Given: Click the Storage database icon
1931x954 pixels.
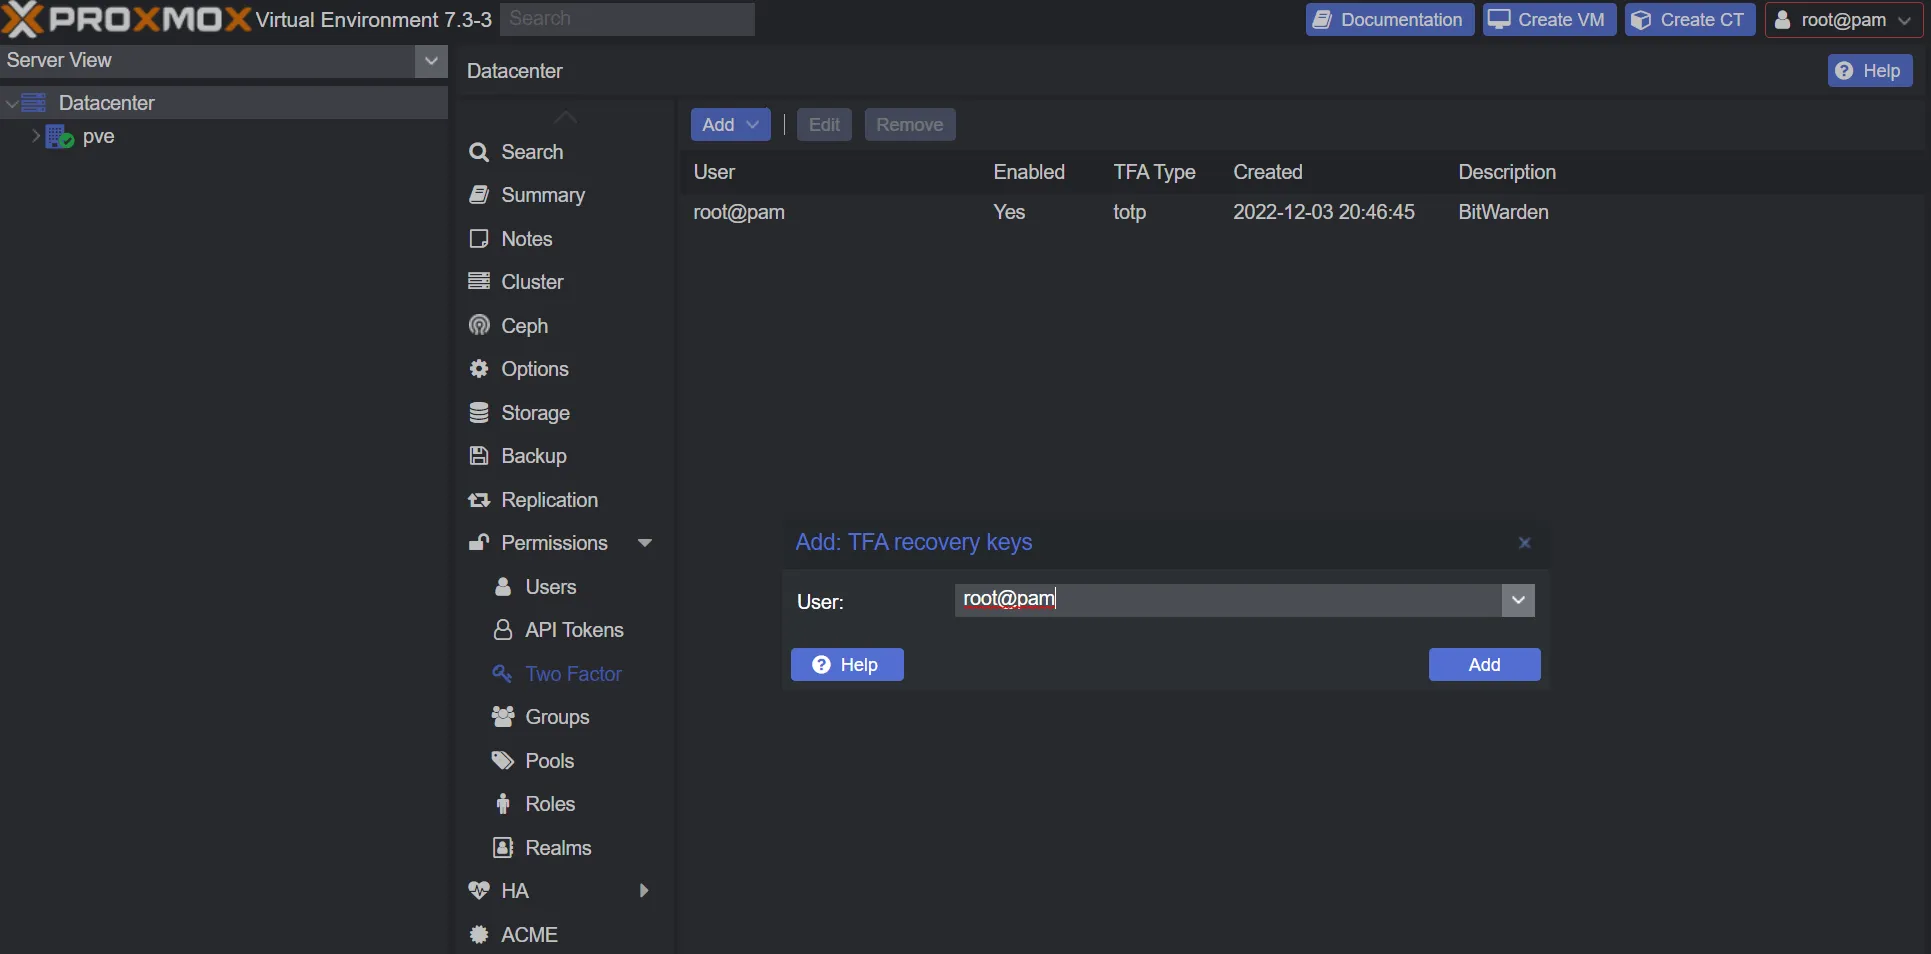Looking at the screenshot, I should (x=479, y=413).
